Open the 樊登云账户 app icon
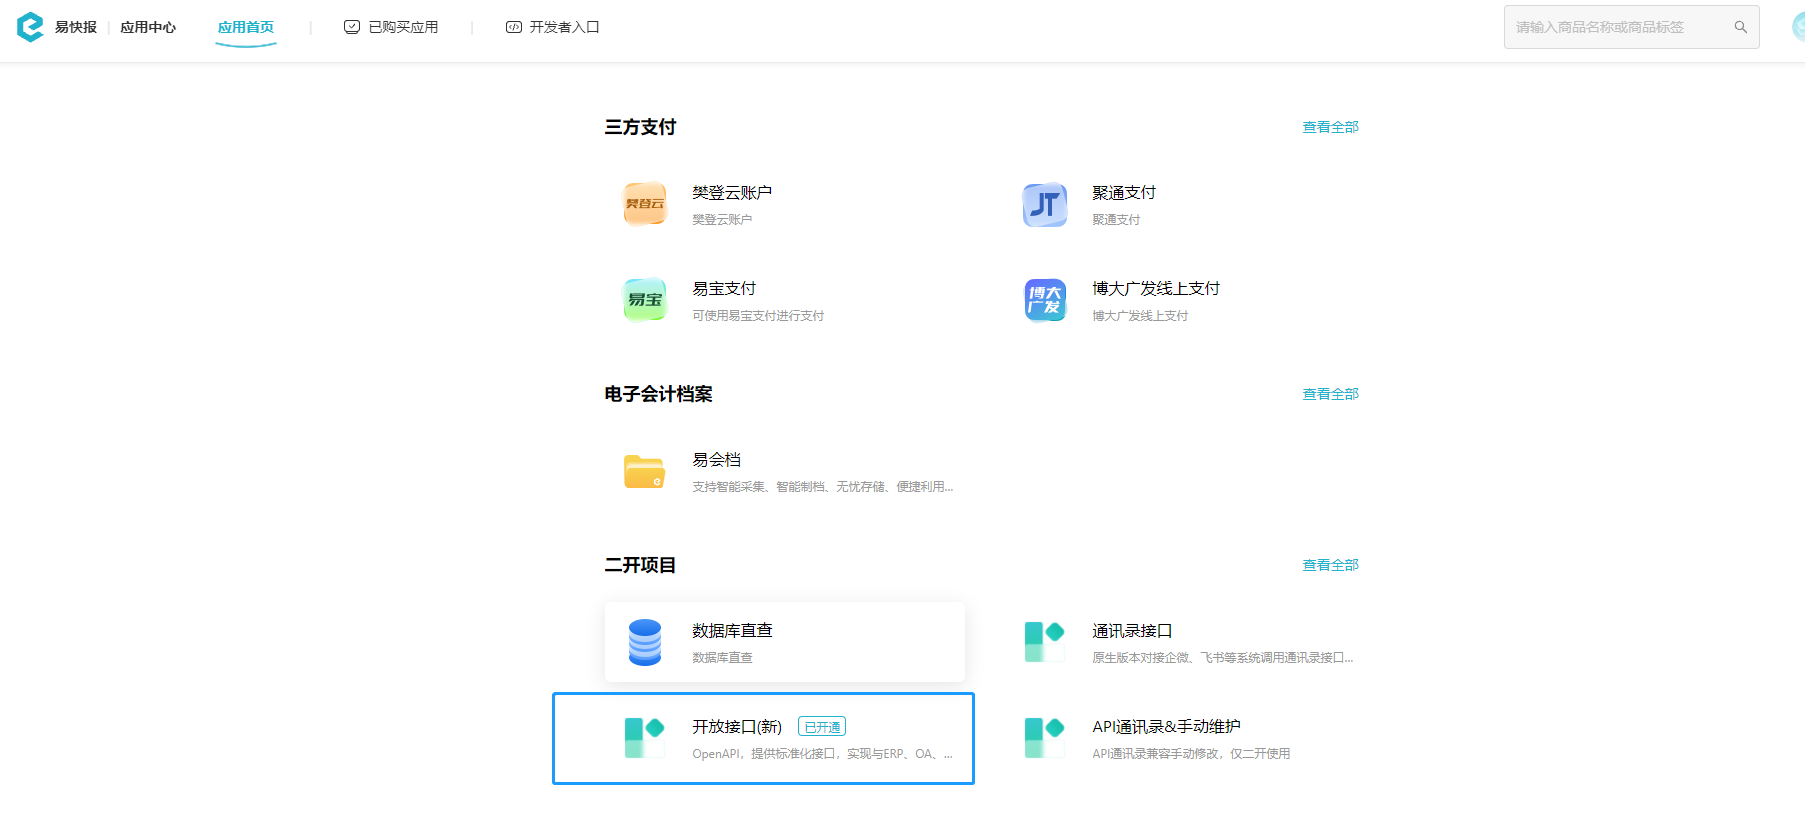Image resolution: width=1805 pixels, height=816 pixels. coord(645,204)
